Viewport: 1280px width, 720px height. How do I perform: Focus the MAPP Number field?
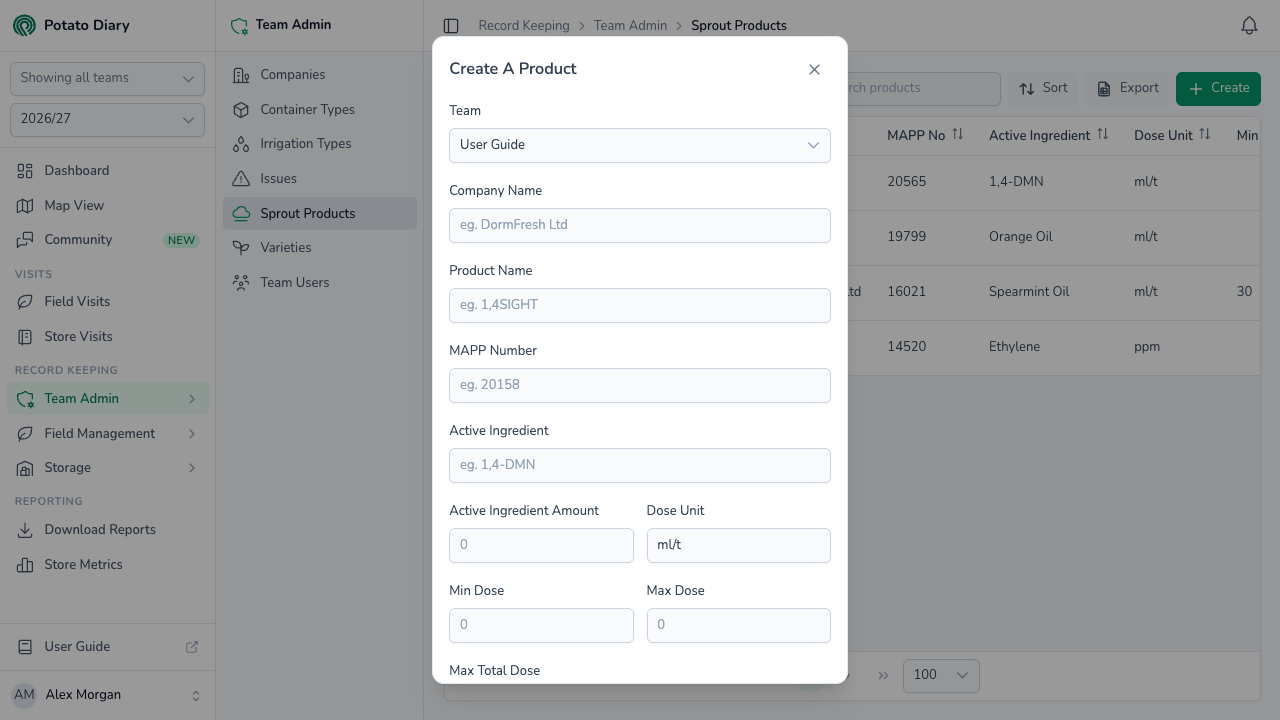pos(640,385)
